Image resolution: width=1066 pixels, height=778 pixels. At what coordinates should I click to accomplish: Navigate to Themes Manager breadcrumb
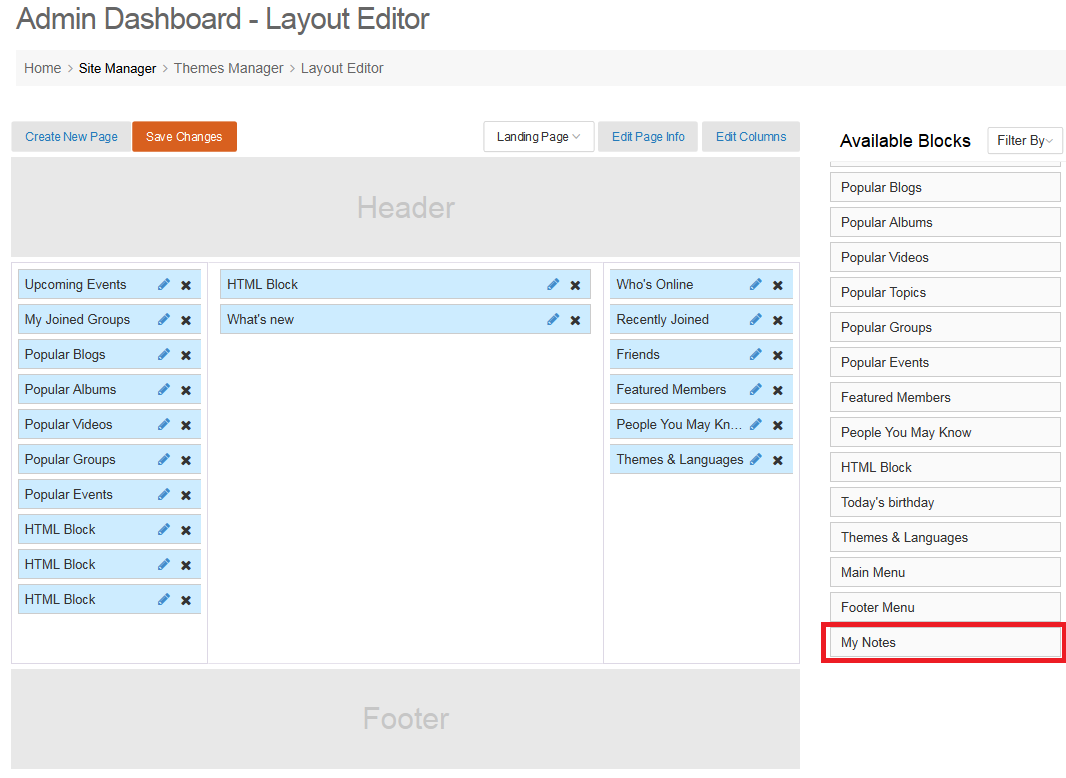pyautogui.click(x=228, y=68)
